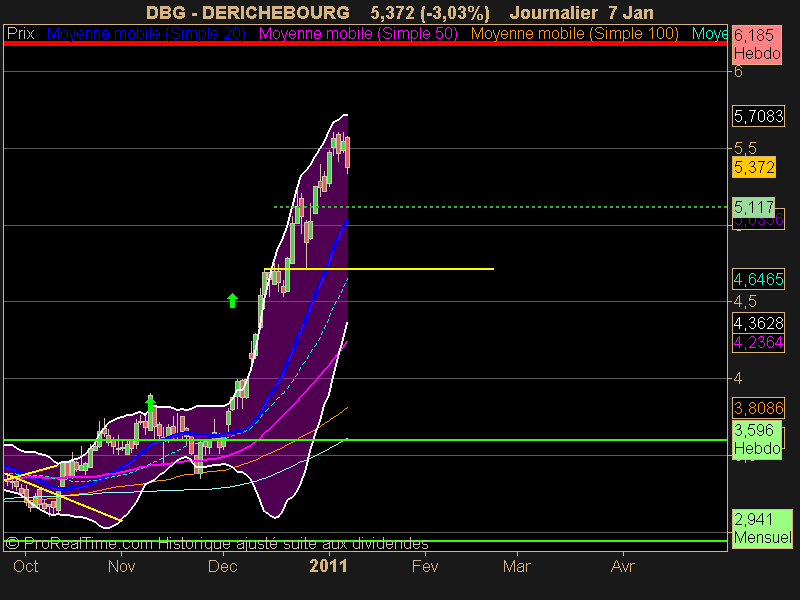Image resolution: width=800 pixels, height=600 pixels.
Task: Click the green "5,117" level label
Action: click(x=754, y=207)
